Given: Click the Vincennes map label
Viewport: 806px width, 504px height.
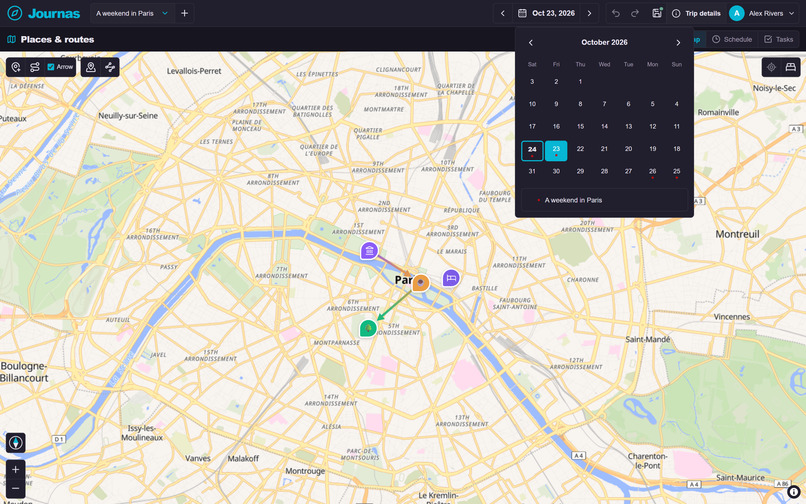Looking at the screenshot, I should click(731, 317).
